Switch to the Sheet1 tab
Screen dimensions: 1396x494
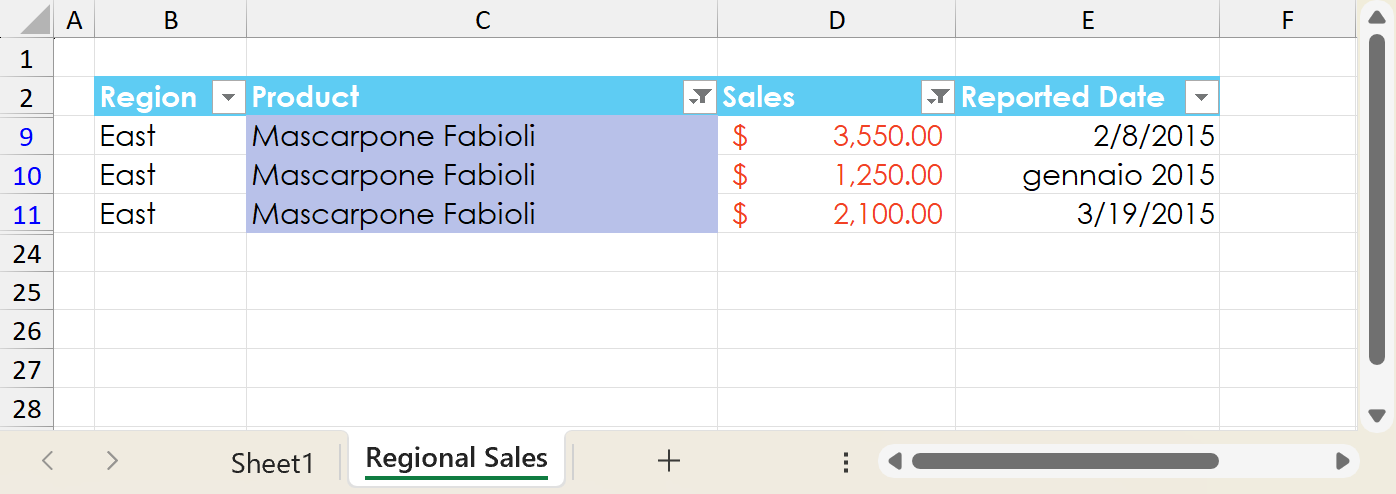point(272,462)
